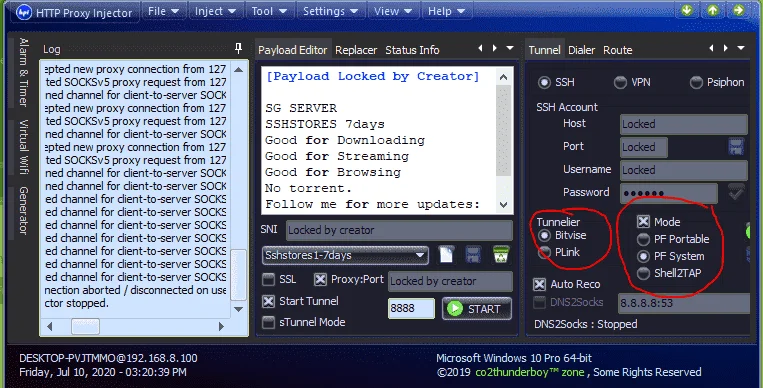The image size is (763, 388).
Task: Click the HTTP Proxy Injector app logo
Action: pos(24,12)
